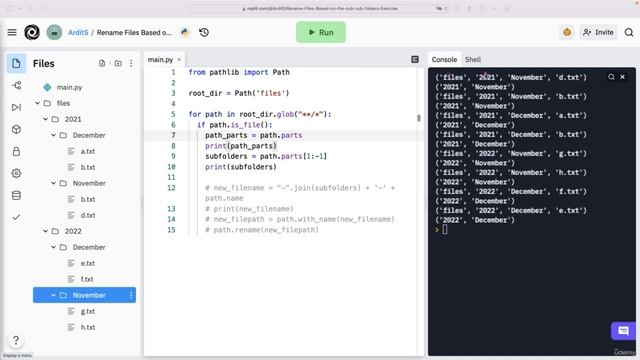
Task: Click the print(subfolders) line
Action: click(241, 167)
